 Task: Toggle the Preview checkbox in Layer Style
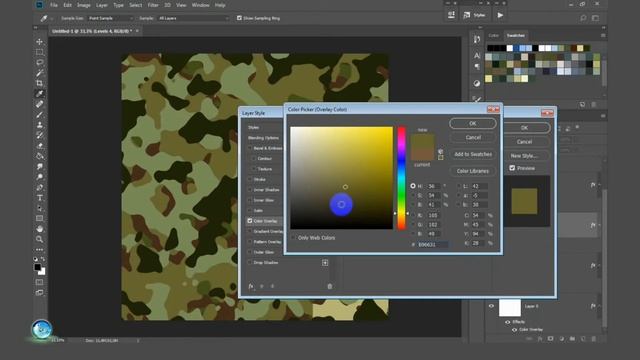point(512,168)
